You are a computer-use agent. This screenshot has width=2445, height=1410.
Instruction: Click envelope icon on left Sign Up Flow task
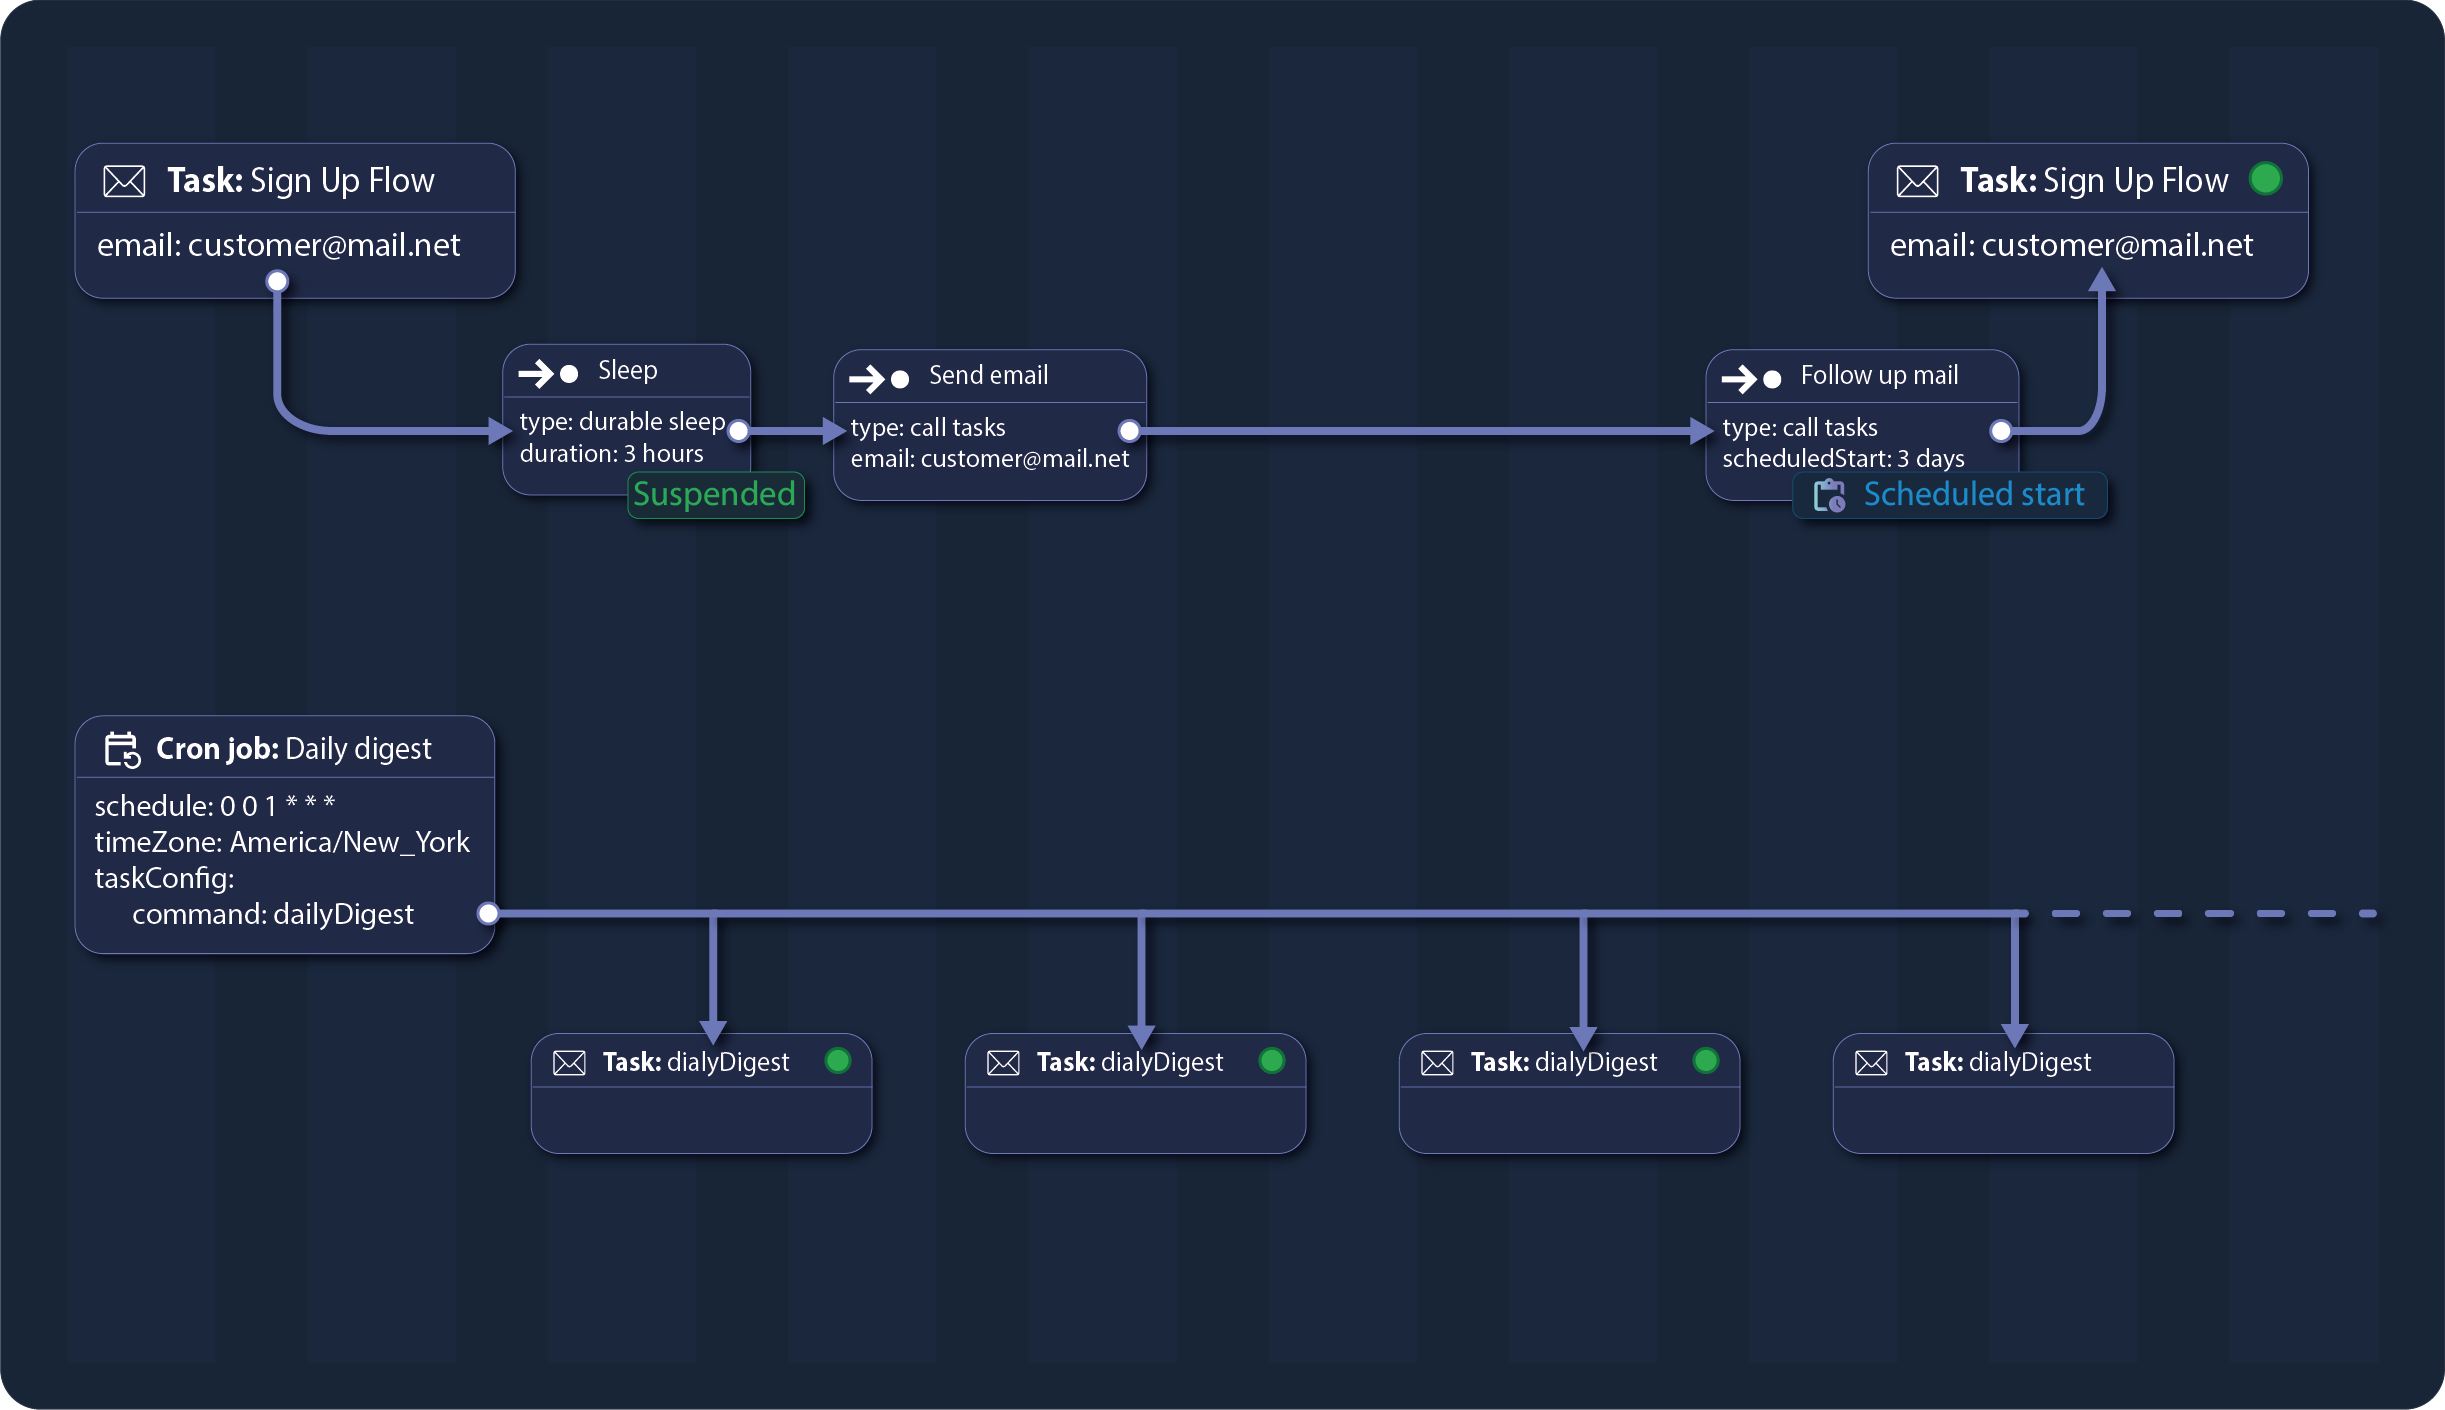point(125,181)
